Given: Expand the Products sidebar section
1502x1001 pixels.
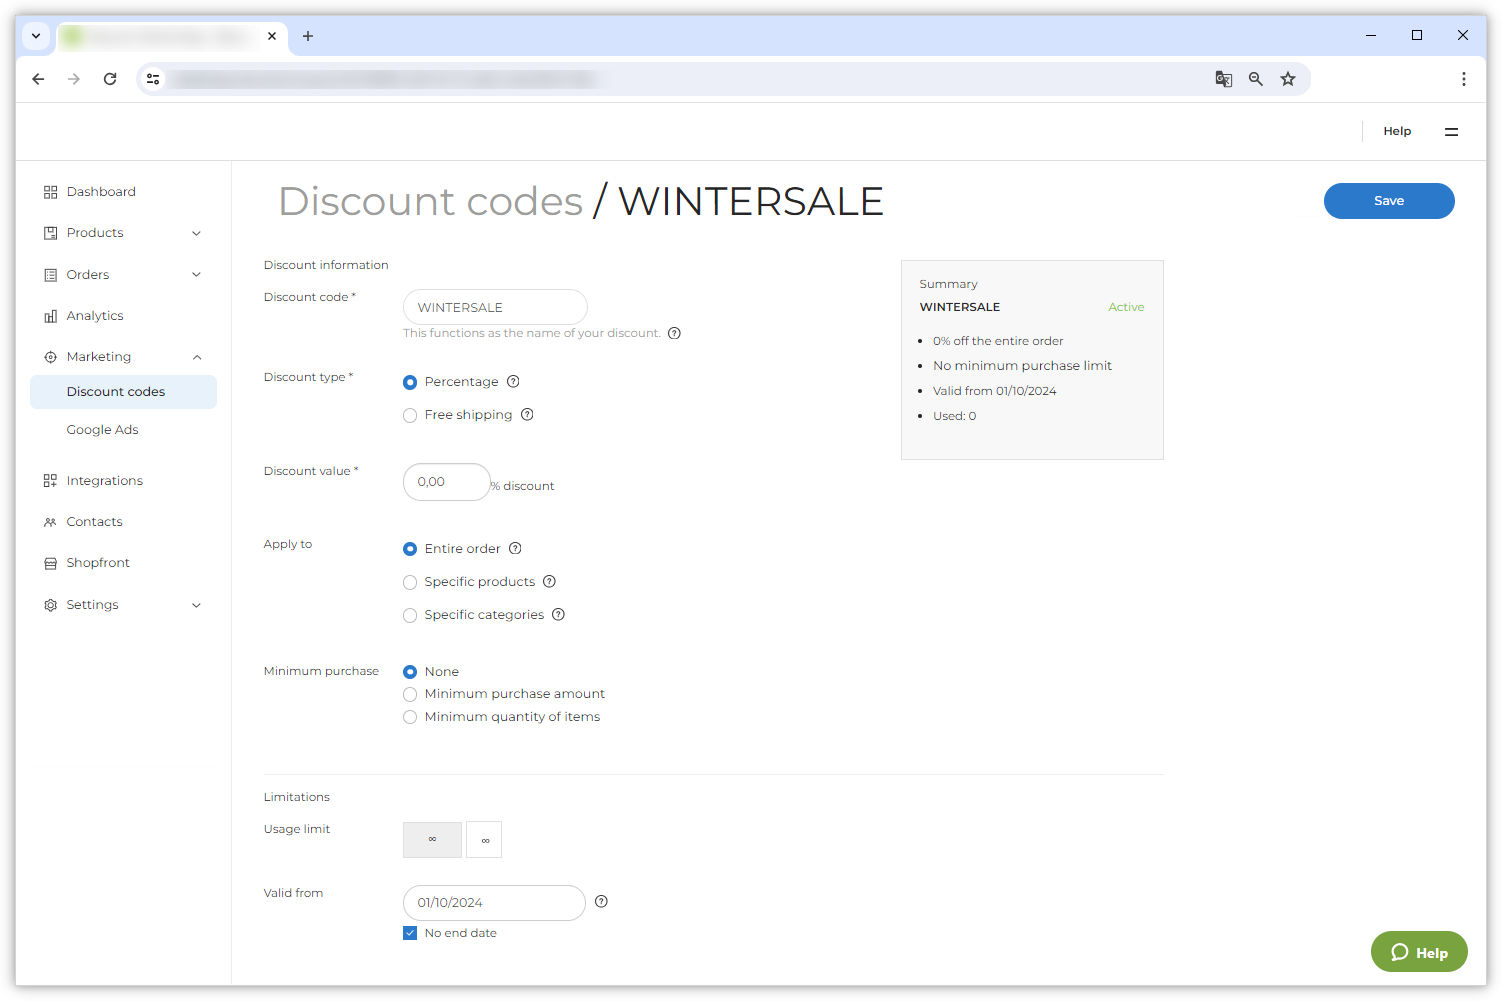Looking at the screenshot, I should [197, 232].
